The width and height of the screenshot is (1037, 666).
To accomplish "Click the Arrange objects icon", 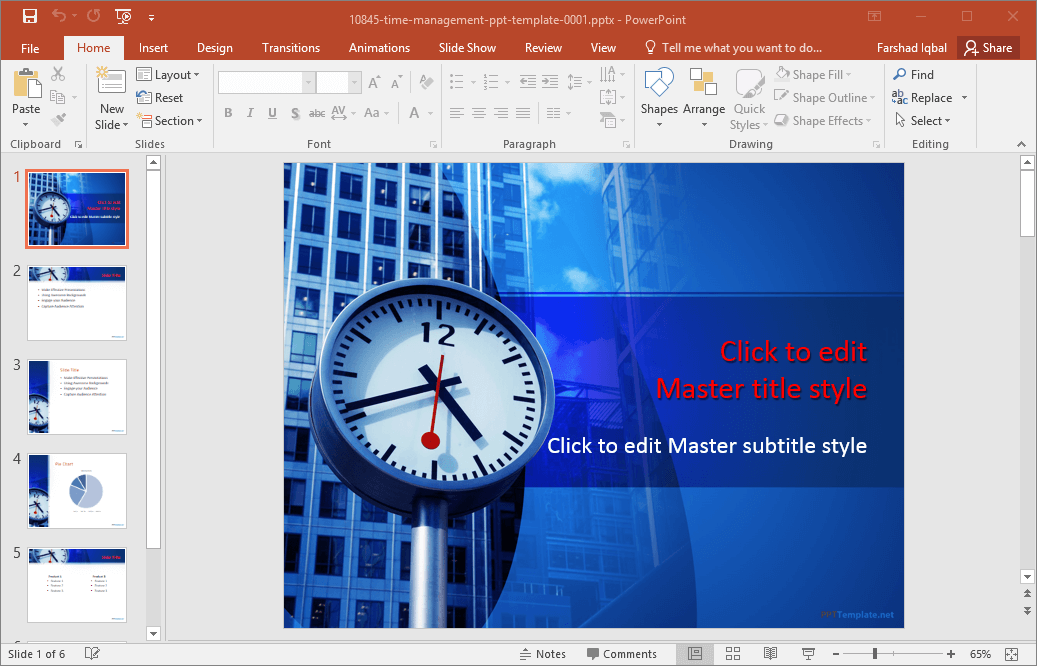I will pos(704,88).
